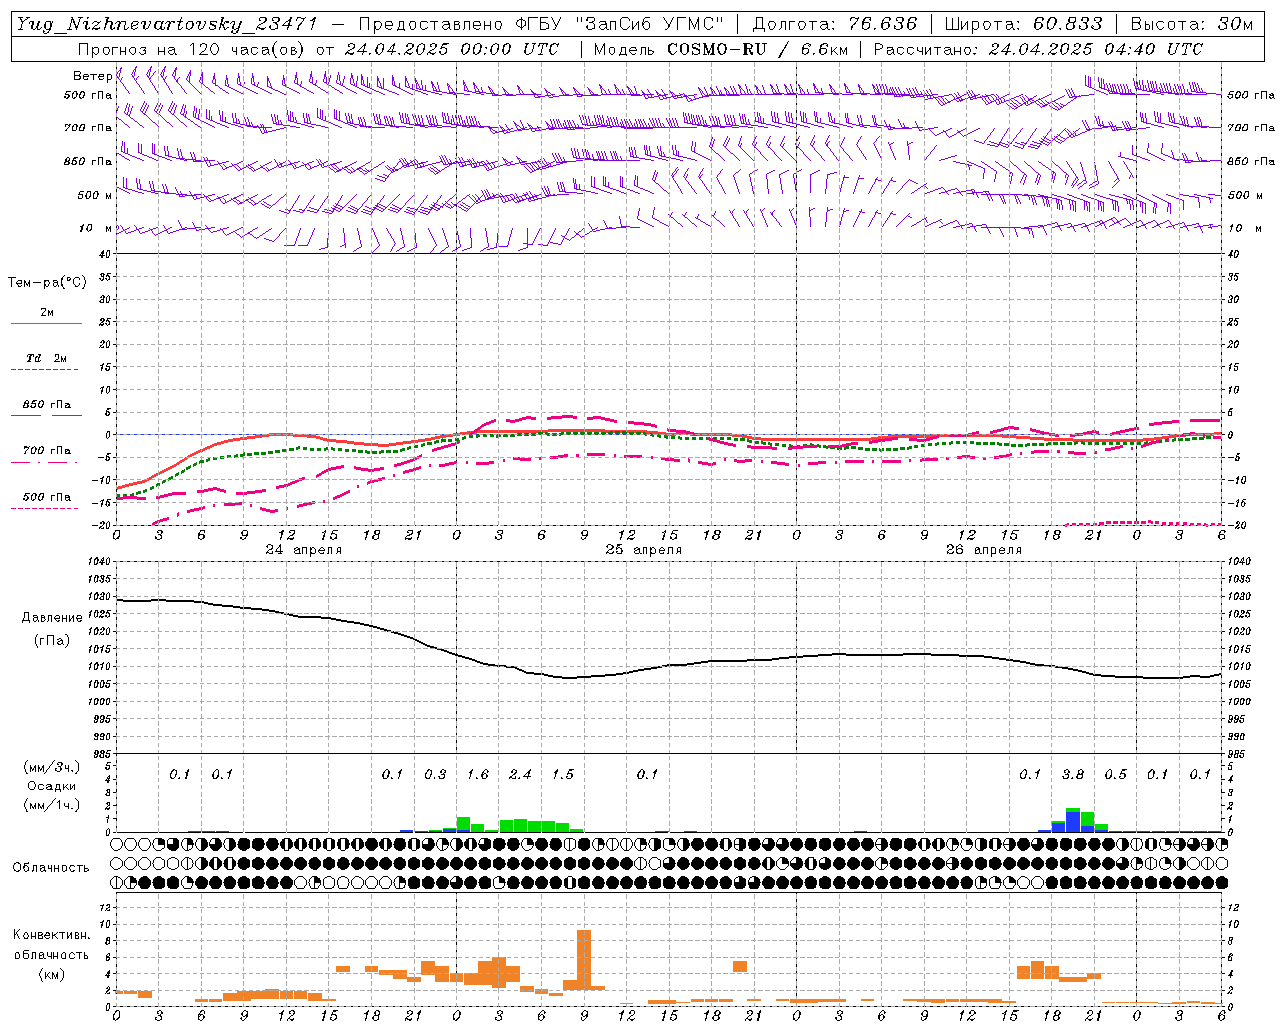
Task: Click the 'Тем-ра(°C)' temperature axis label
Action: pos(47,283)
